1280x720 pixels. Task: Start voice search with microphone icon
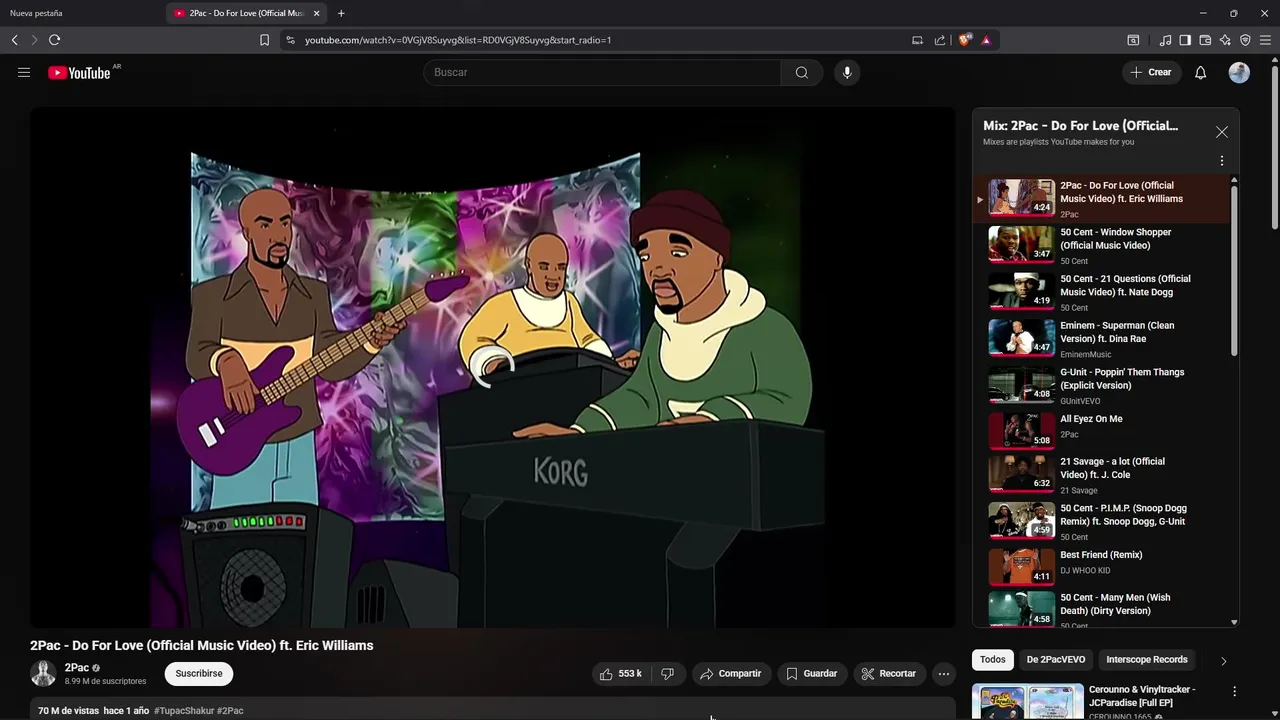[x=847, y=72]
